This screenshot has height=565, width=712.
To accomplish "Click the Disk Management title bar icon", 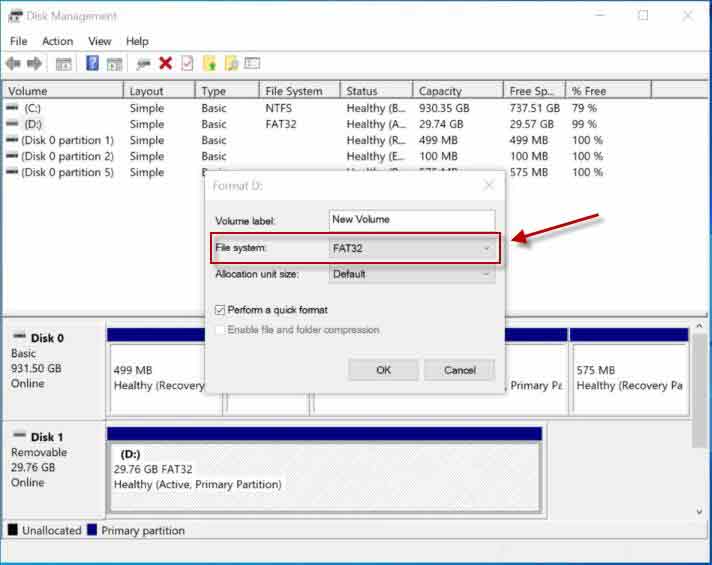I will [x=15, y=16].
